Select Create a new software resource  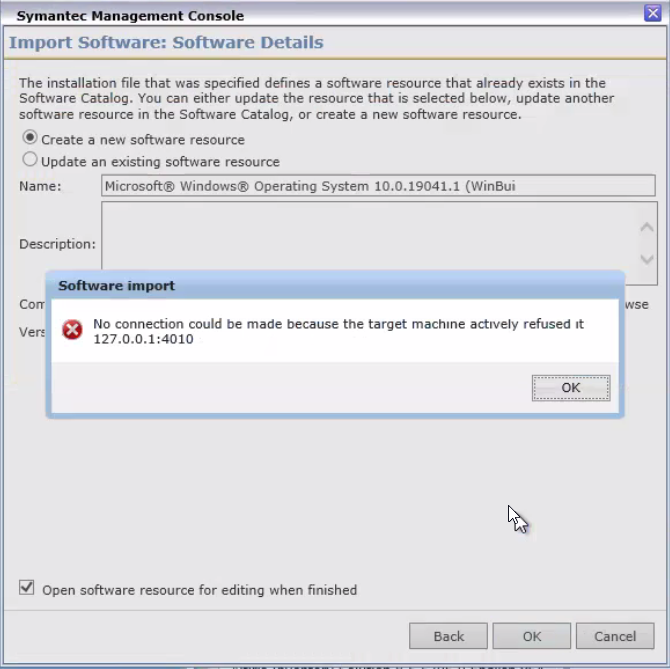pos(29,138)
